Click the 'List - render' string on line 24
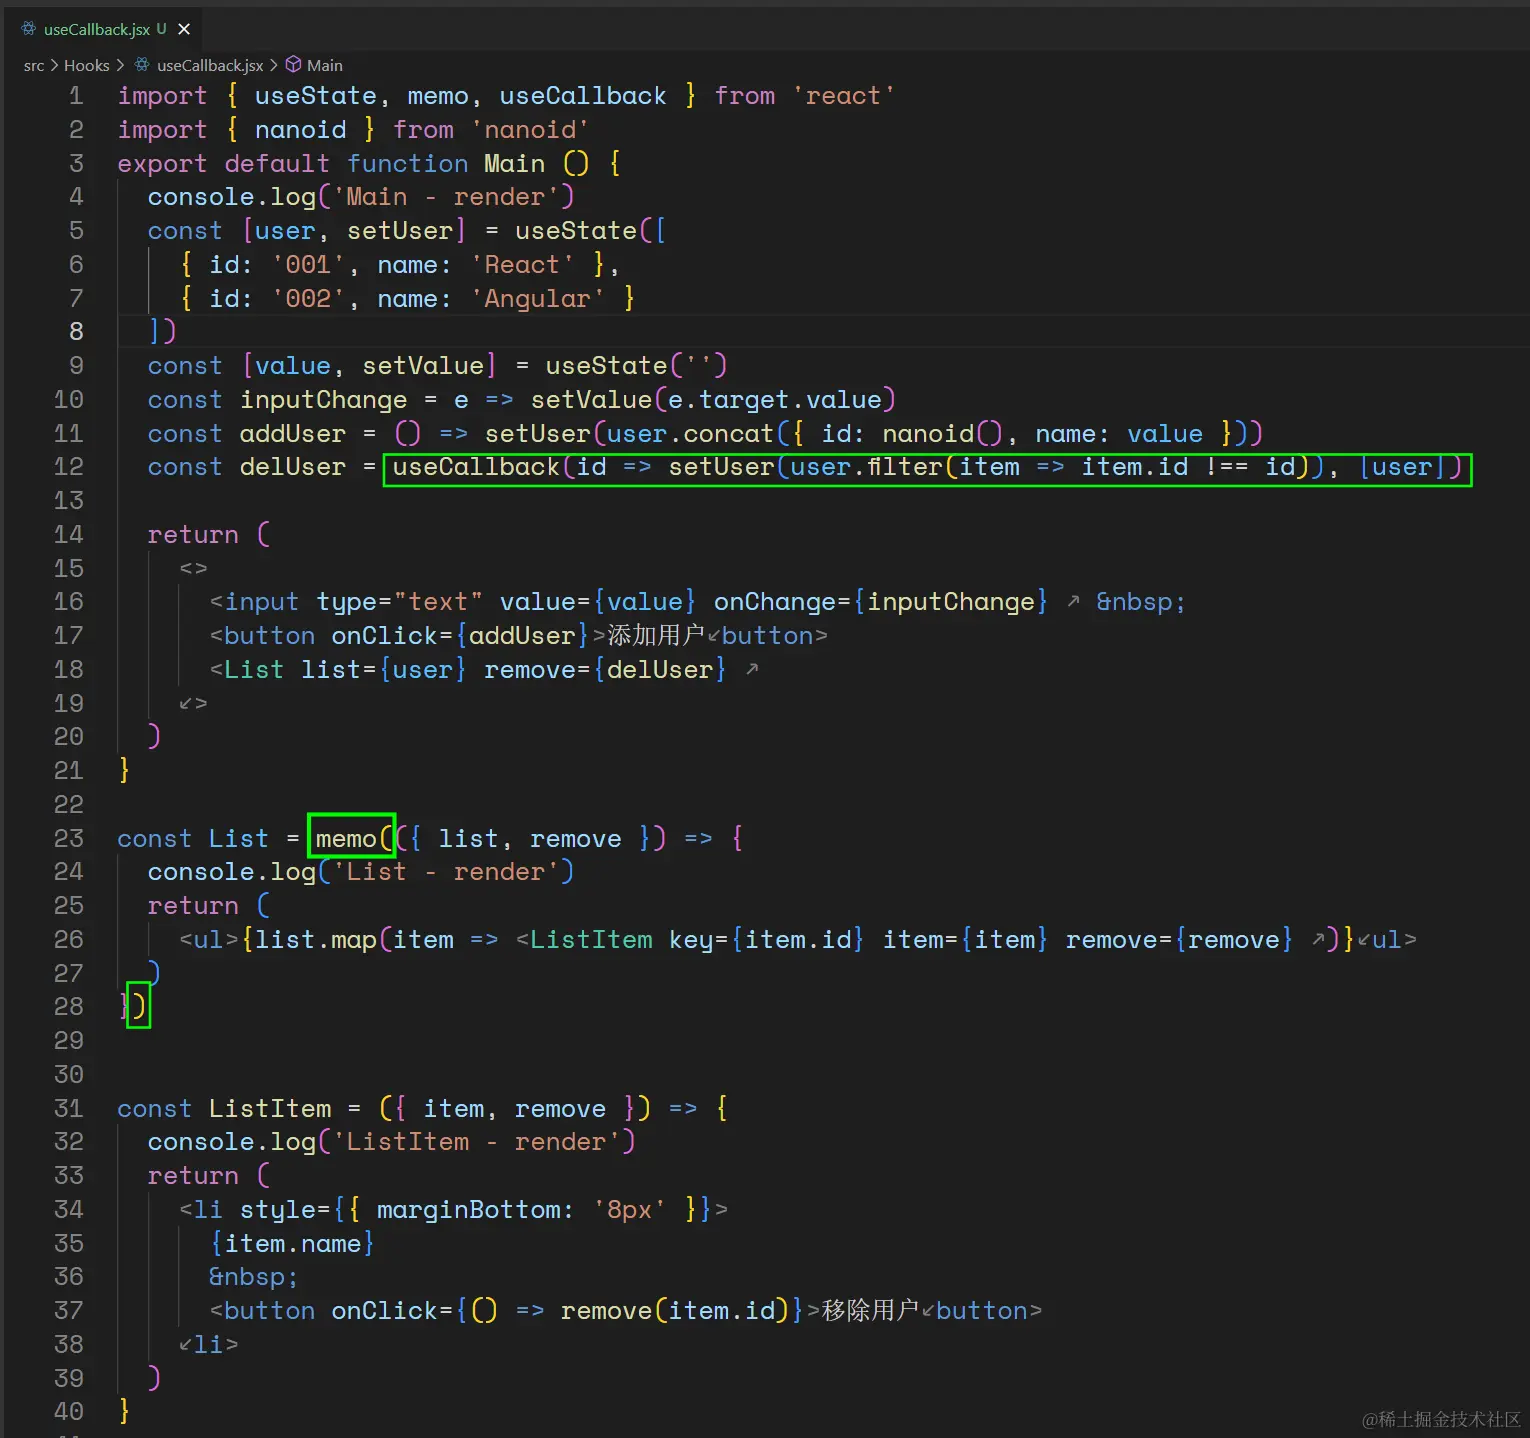 pos(446,872)
